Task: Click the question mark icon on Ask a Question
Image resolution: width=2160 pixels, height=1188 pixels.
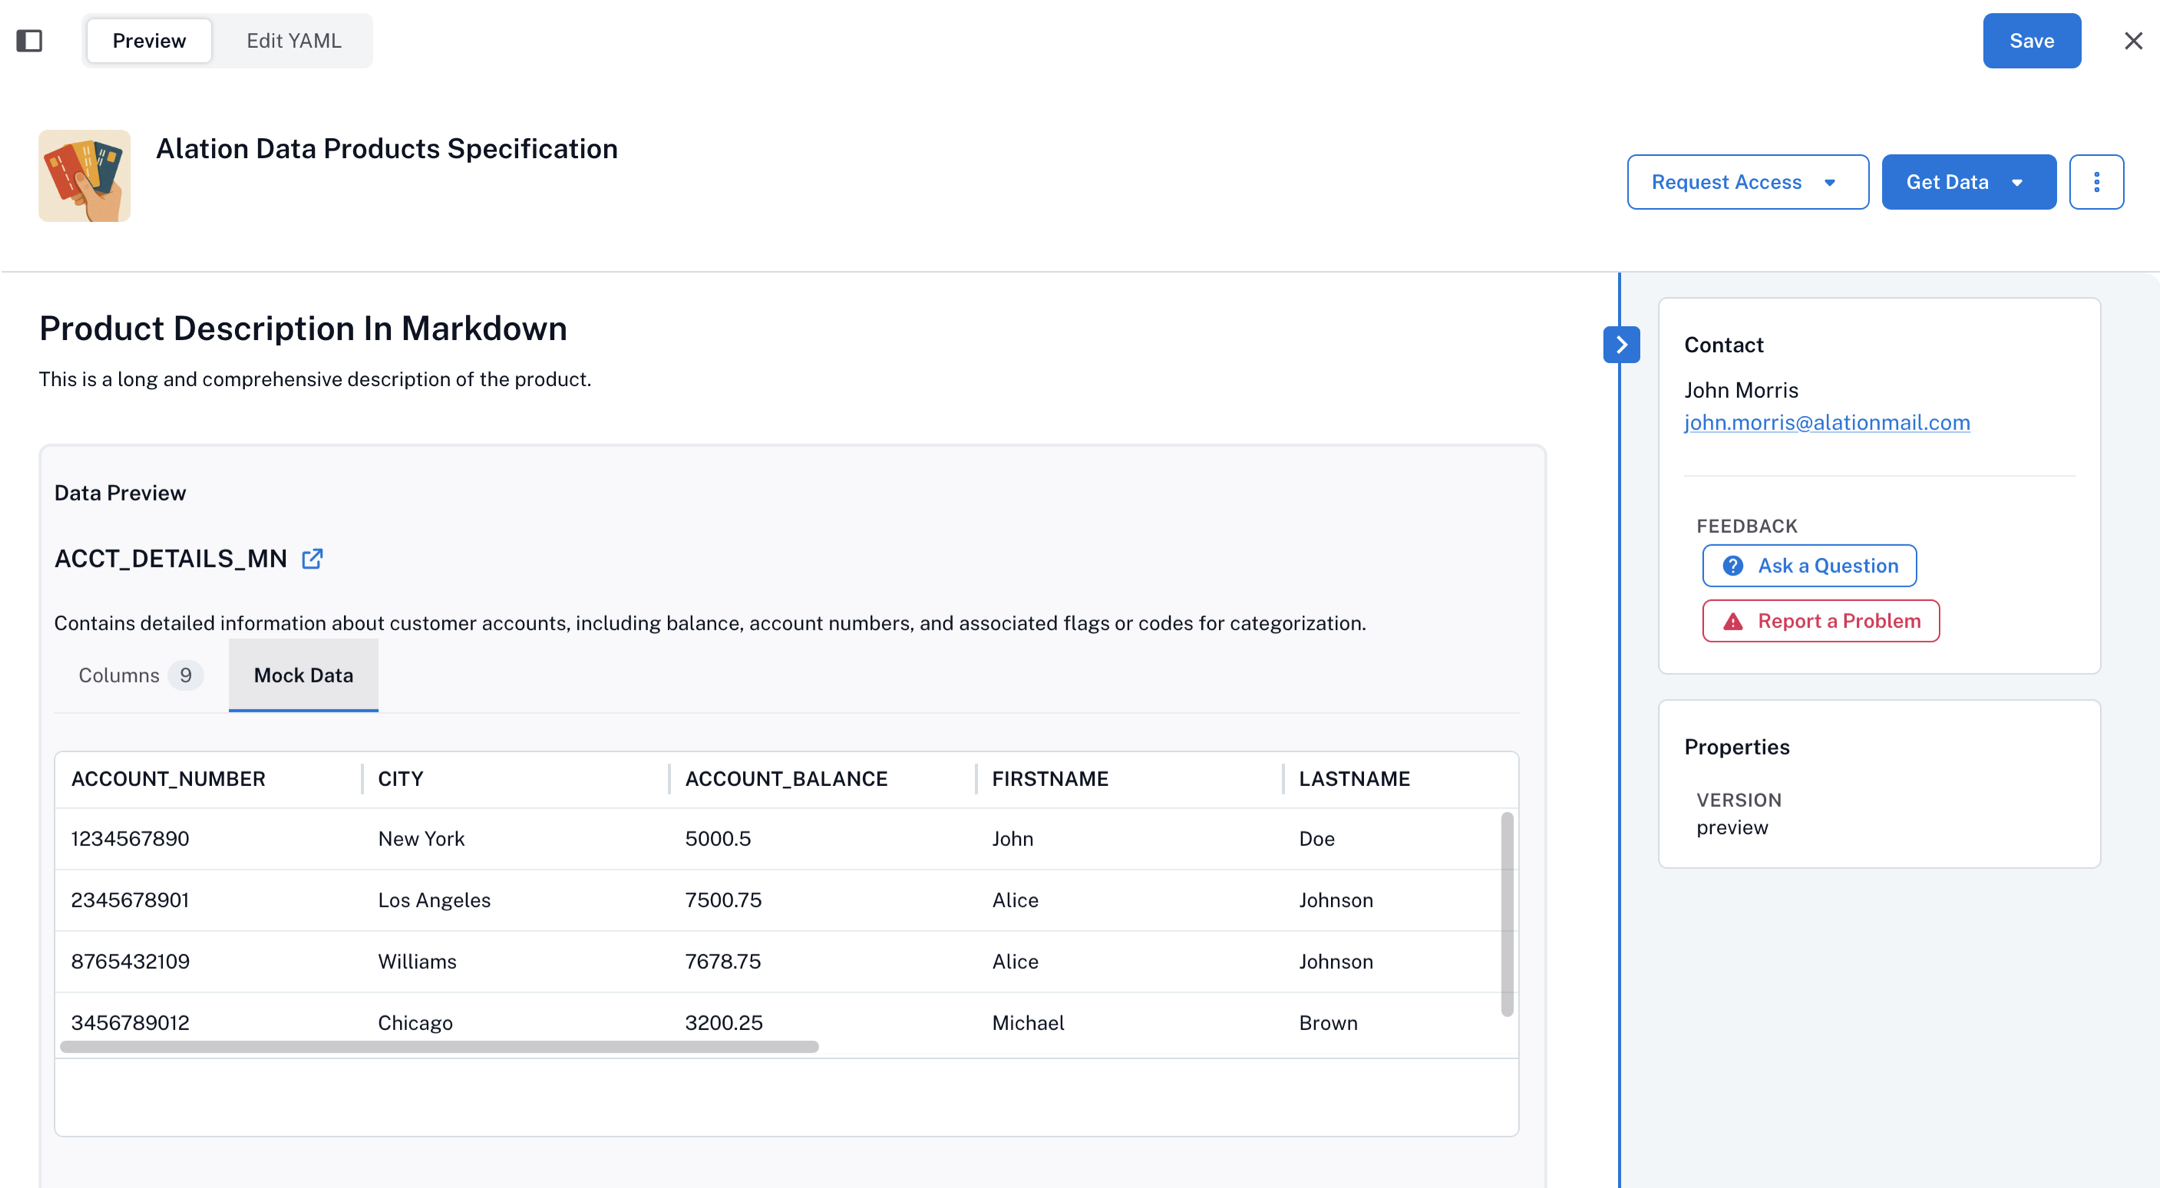Action: pos(1733,565)
